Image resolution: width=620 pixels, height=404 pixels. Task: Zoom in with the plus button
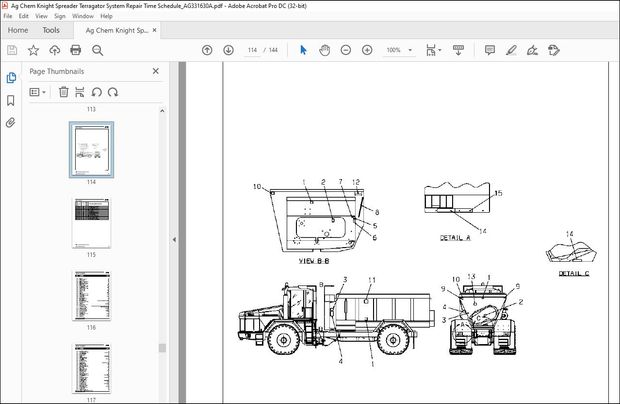coord(367,50)
